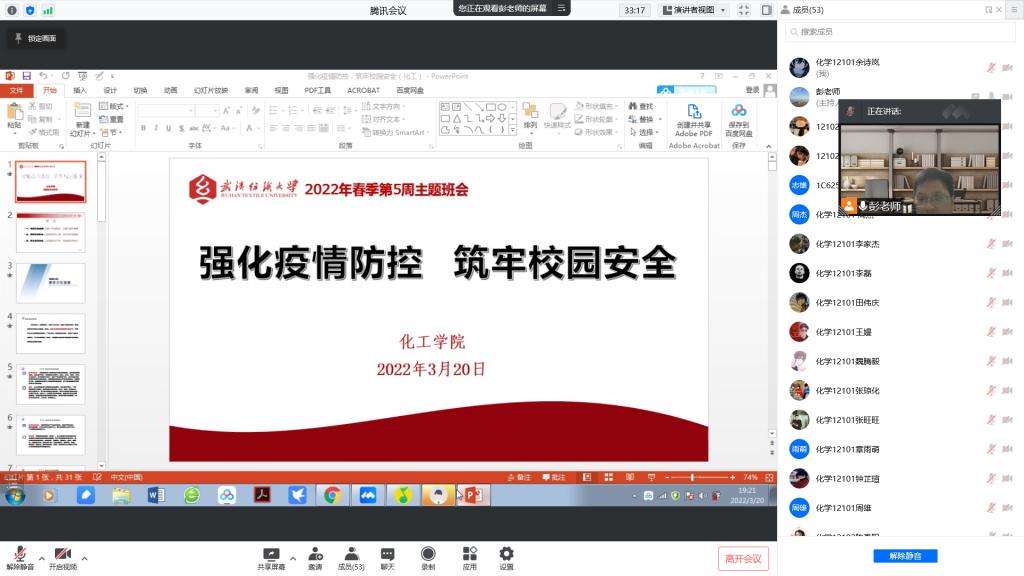Open the 聊天 chat icon
Image resolution: width=1024 pixels, height=576 pixels.
[387, 554]
